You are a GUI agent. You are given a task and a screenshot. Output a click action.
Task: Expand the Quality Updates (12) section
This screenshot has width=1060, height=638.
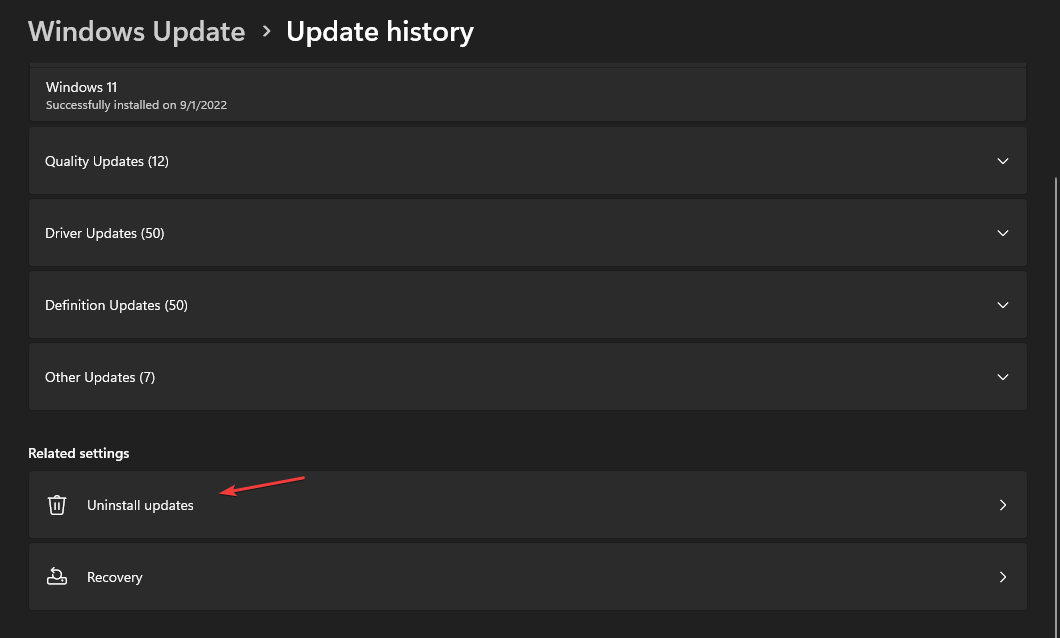[x=527, y=161]
